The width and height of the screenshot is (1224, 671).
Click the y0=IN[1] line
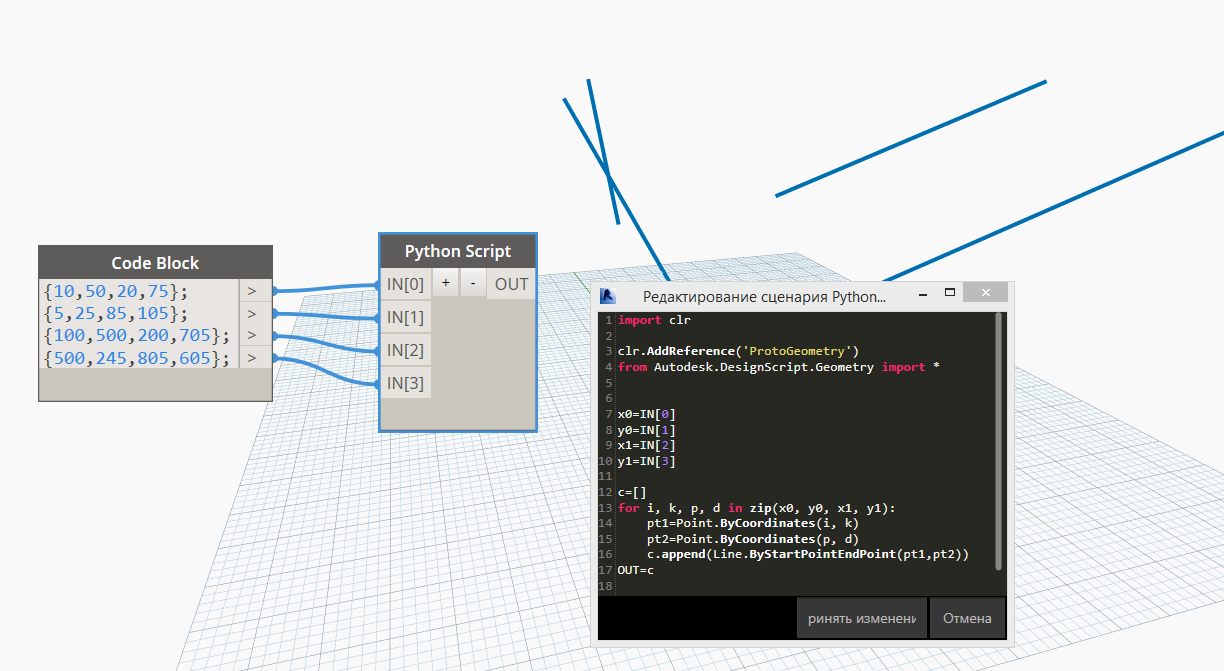(647, 430)
